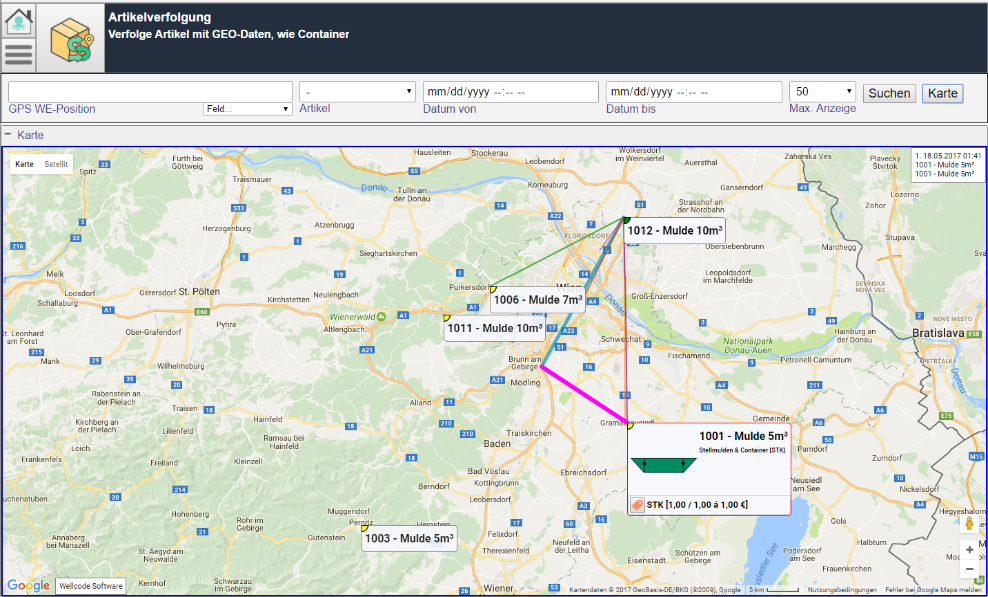Click the GPS WE-Position input field
Viewport: 988px width, 597px height.
pyautogui.click(x=150, y=92)
